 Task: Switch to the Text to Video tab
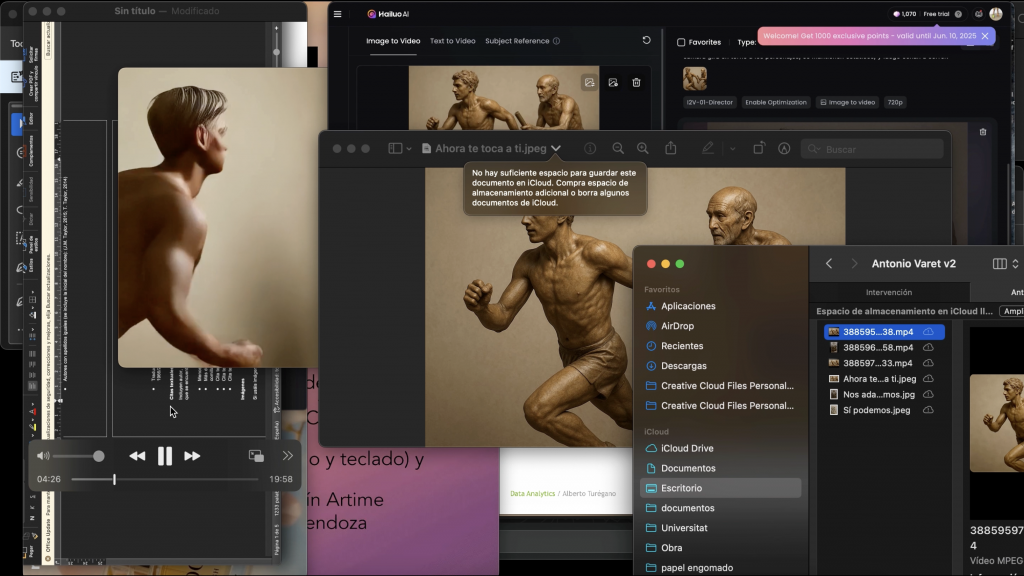(x=452, y=41)
